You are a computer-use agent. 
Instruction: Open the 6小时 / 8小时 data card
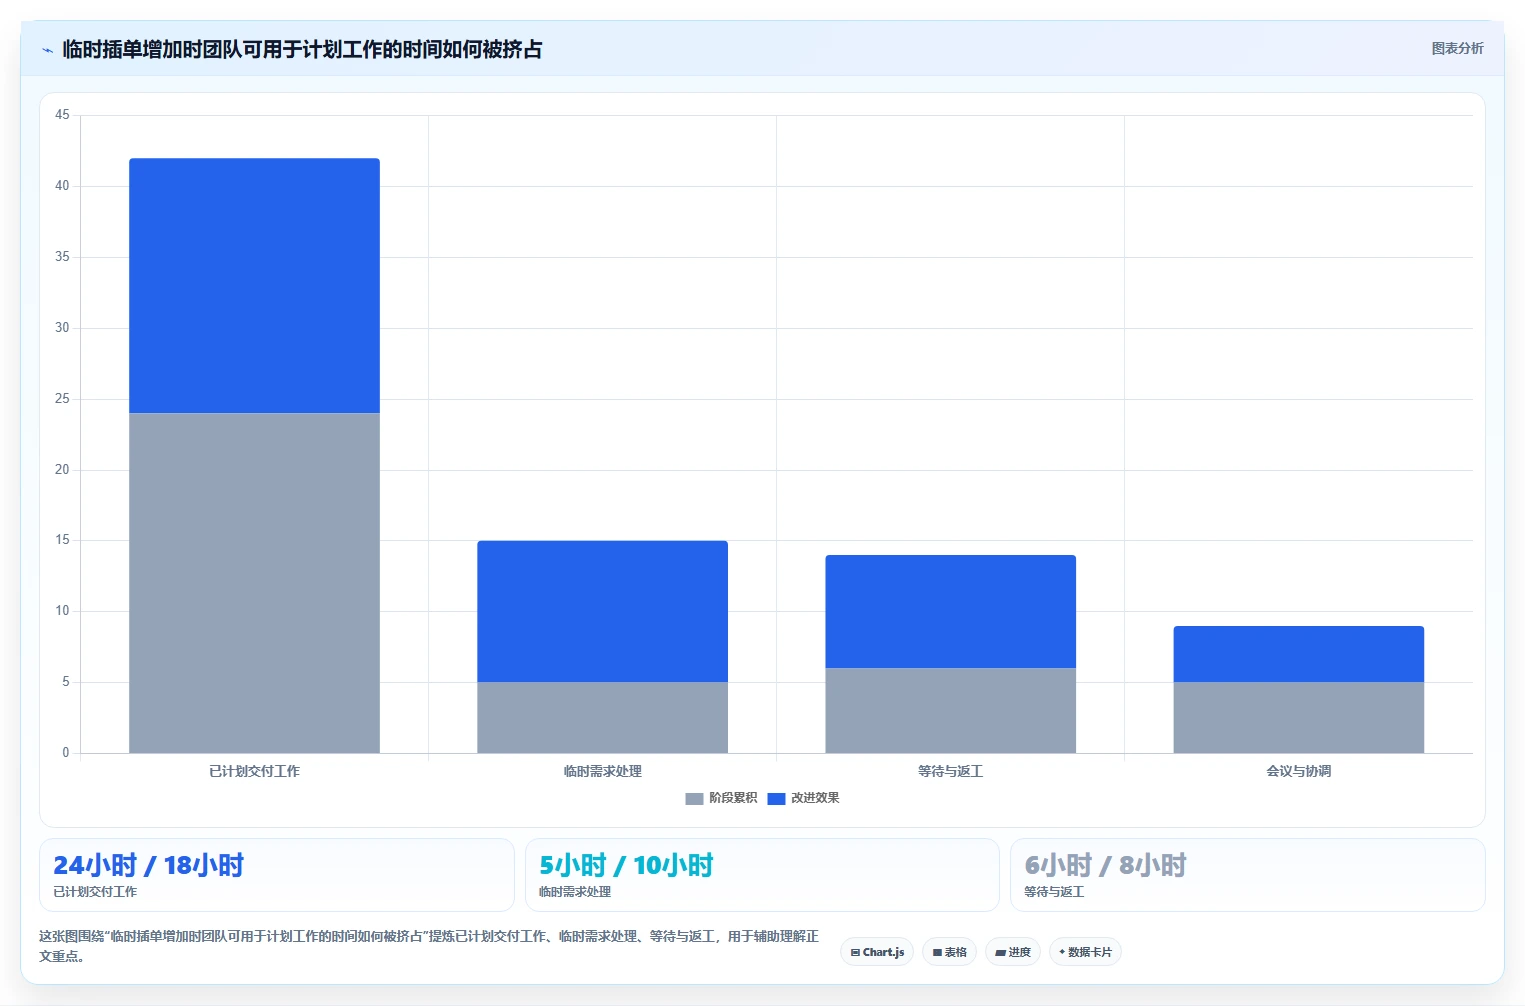(x=1247, y=875)
